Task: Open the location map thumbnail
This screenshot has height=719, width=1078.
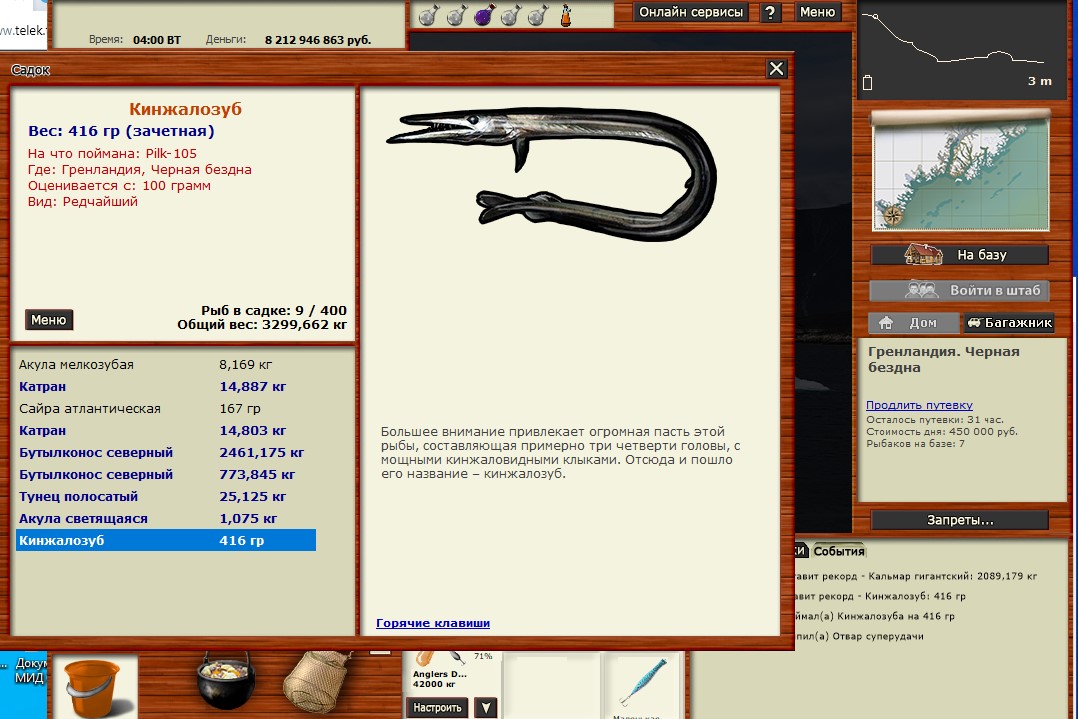Action: pyautogui.click(x=958, y=169)
